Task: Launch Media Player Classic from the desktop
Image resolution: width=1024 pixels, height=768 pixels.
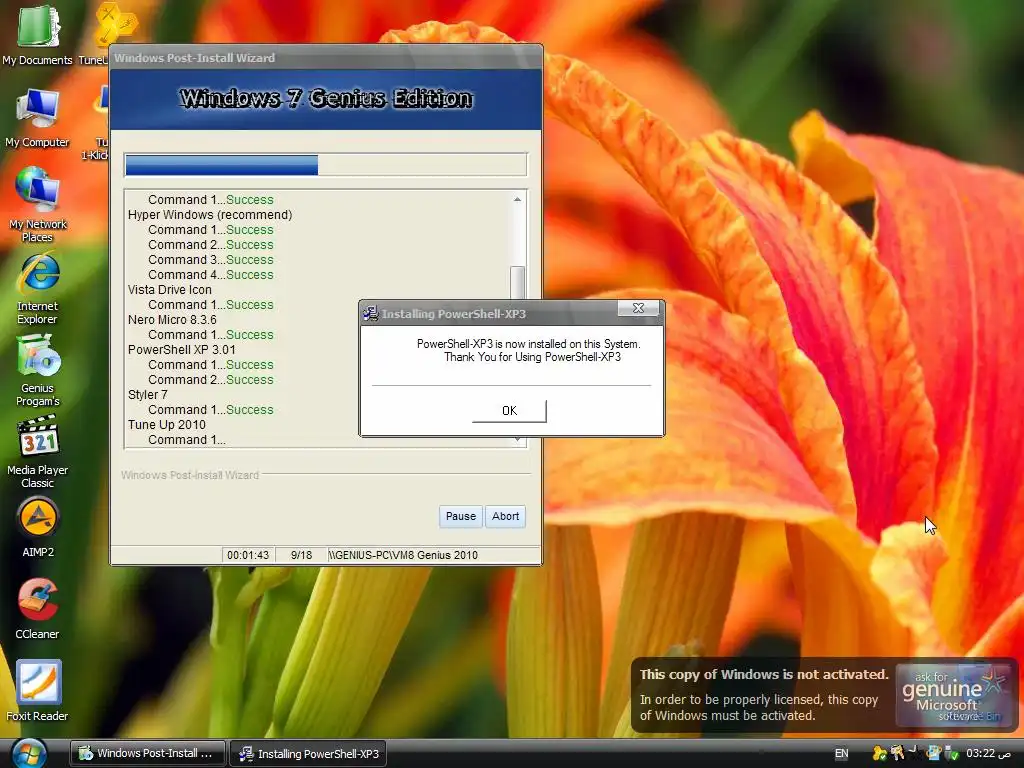Action: click(37, 452)
